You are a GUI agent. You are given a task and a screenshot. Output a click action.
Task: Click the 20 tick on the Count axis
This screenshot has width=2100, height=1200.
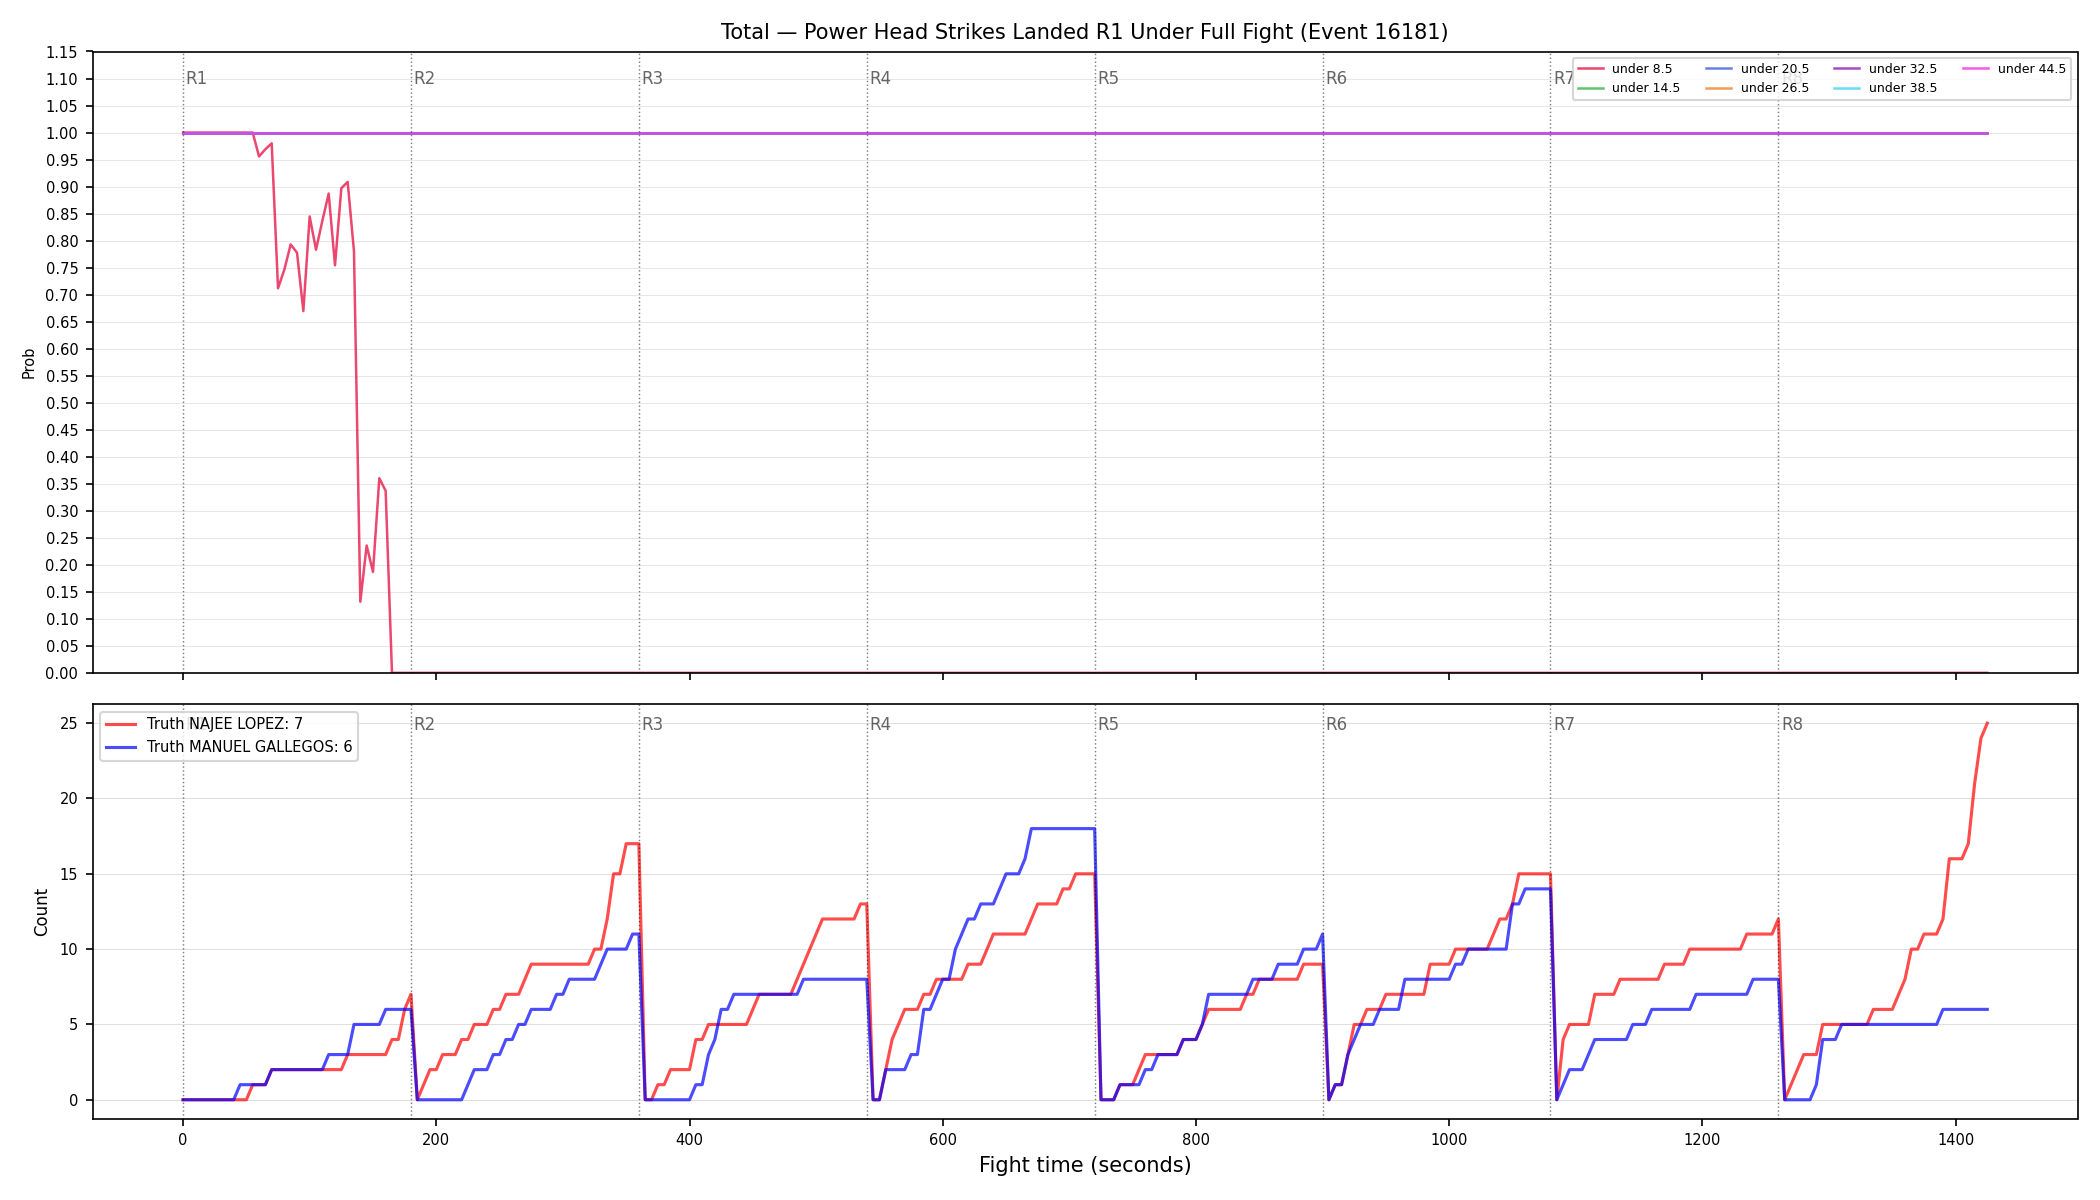[69, 798]
